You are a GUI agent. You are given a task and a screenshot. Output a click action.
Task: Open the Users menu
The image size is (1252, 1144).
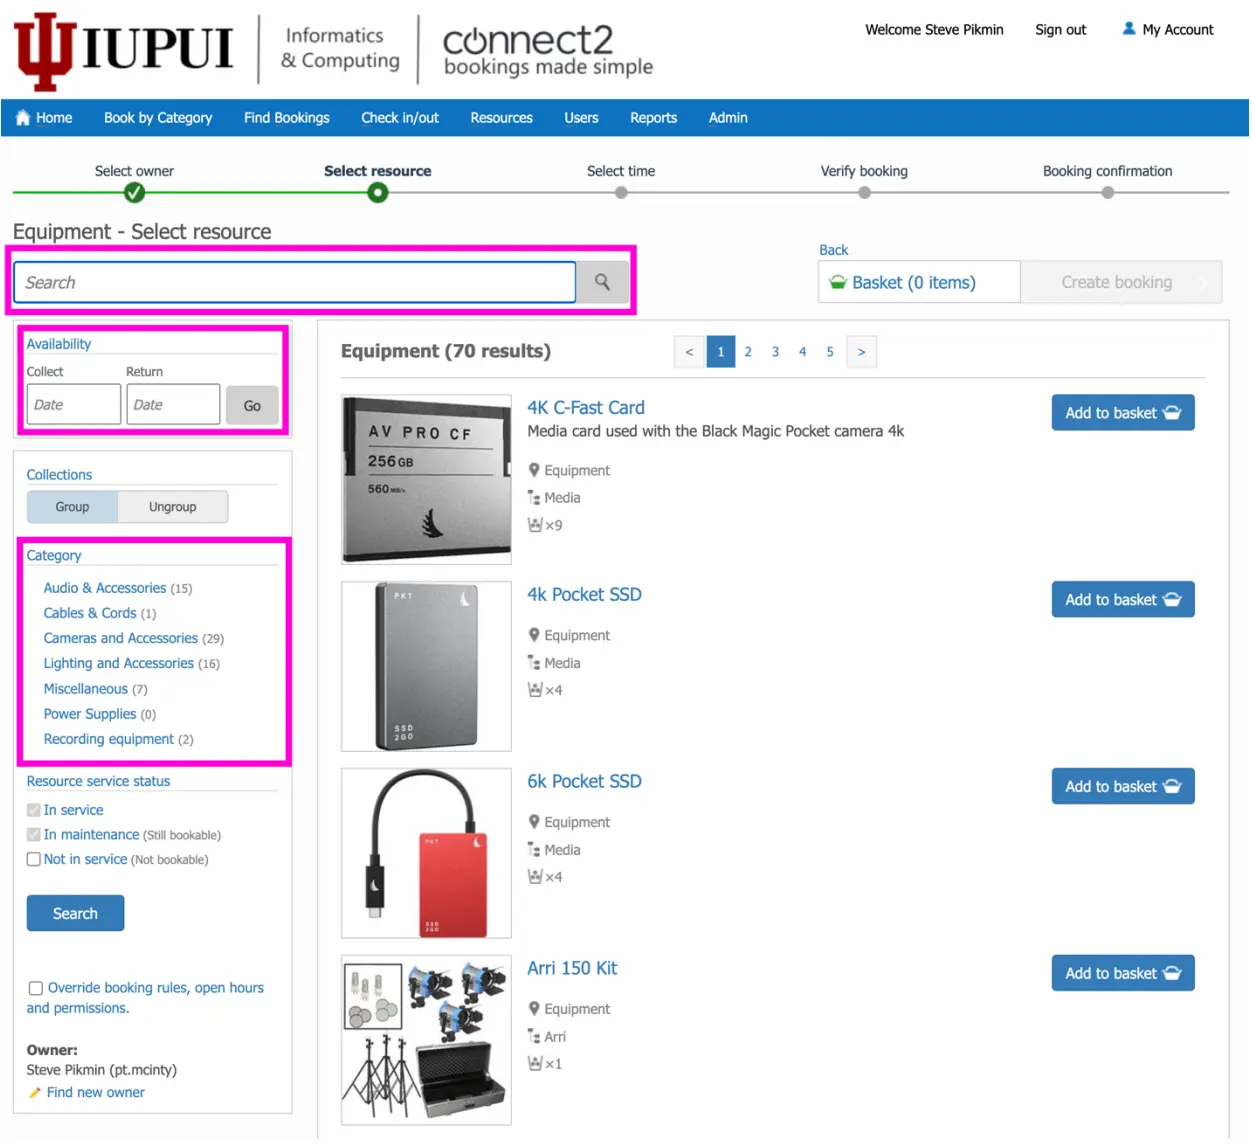581,118
